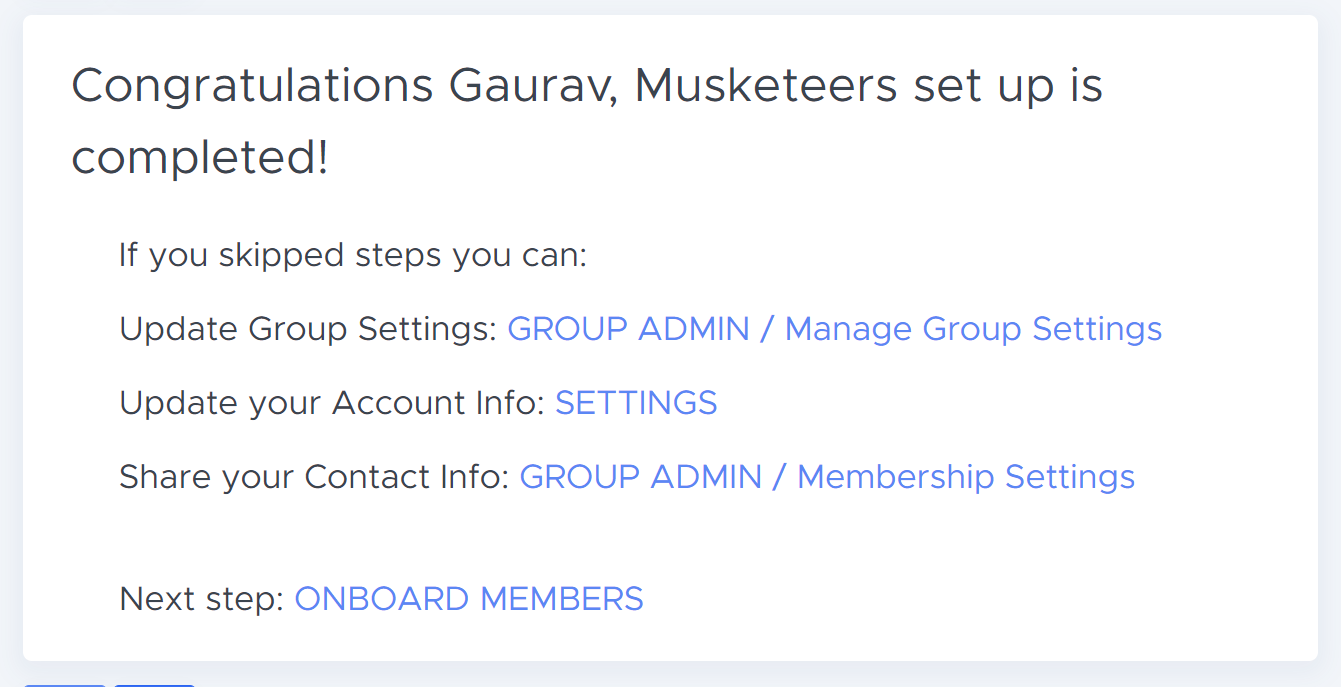Click the word "MEMBERS" in the ONBOARD MEMBERS link

562,599
